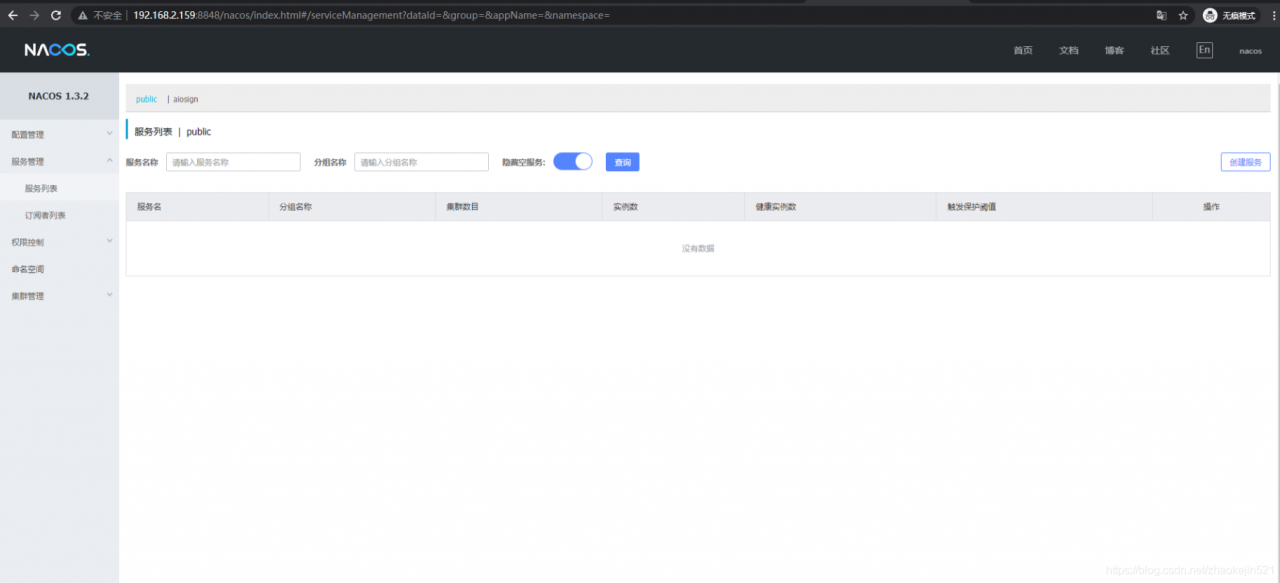This screenshot has width=1280, height=583.
Task: Click the NACOS logo
Action: pos(57,50)
